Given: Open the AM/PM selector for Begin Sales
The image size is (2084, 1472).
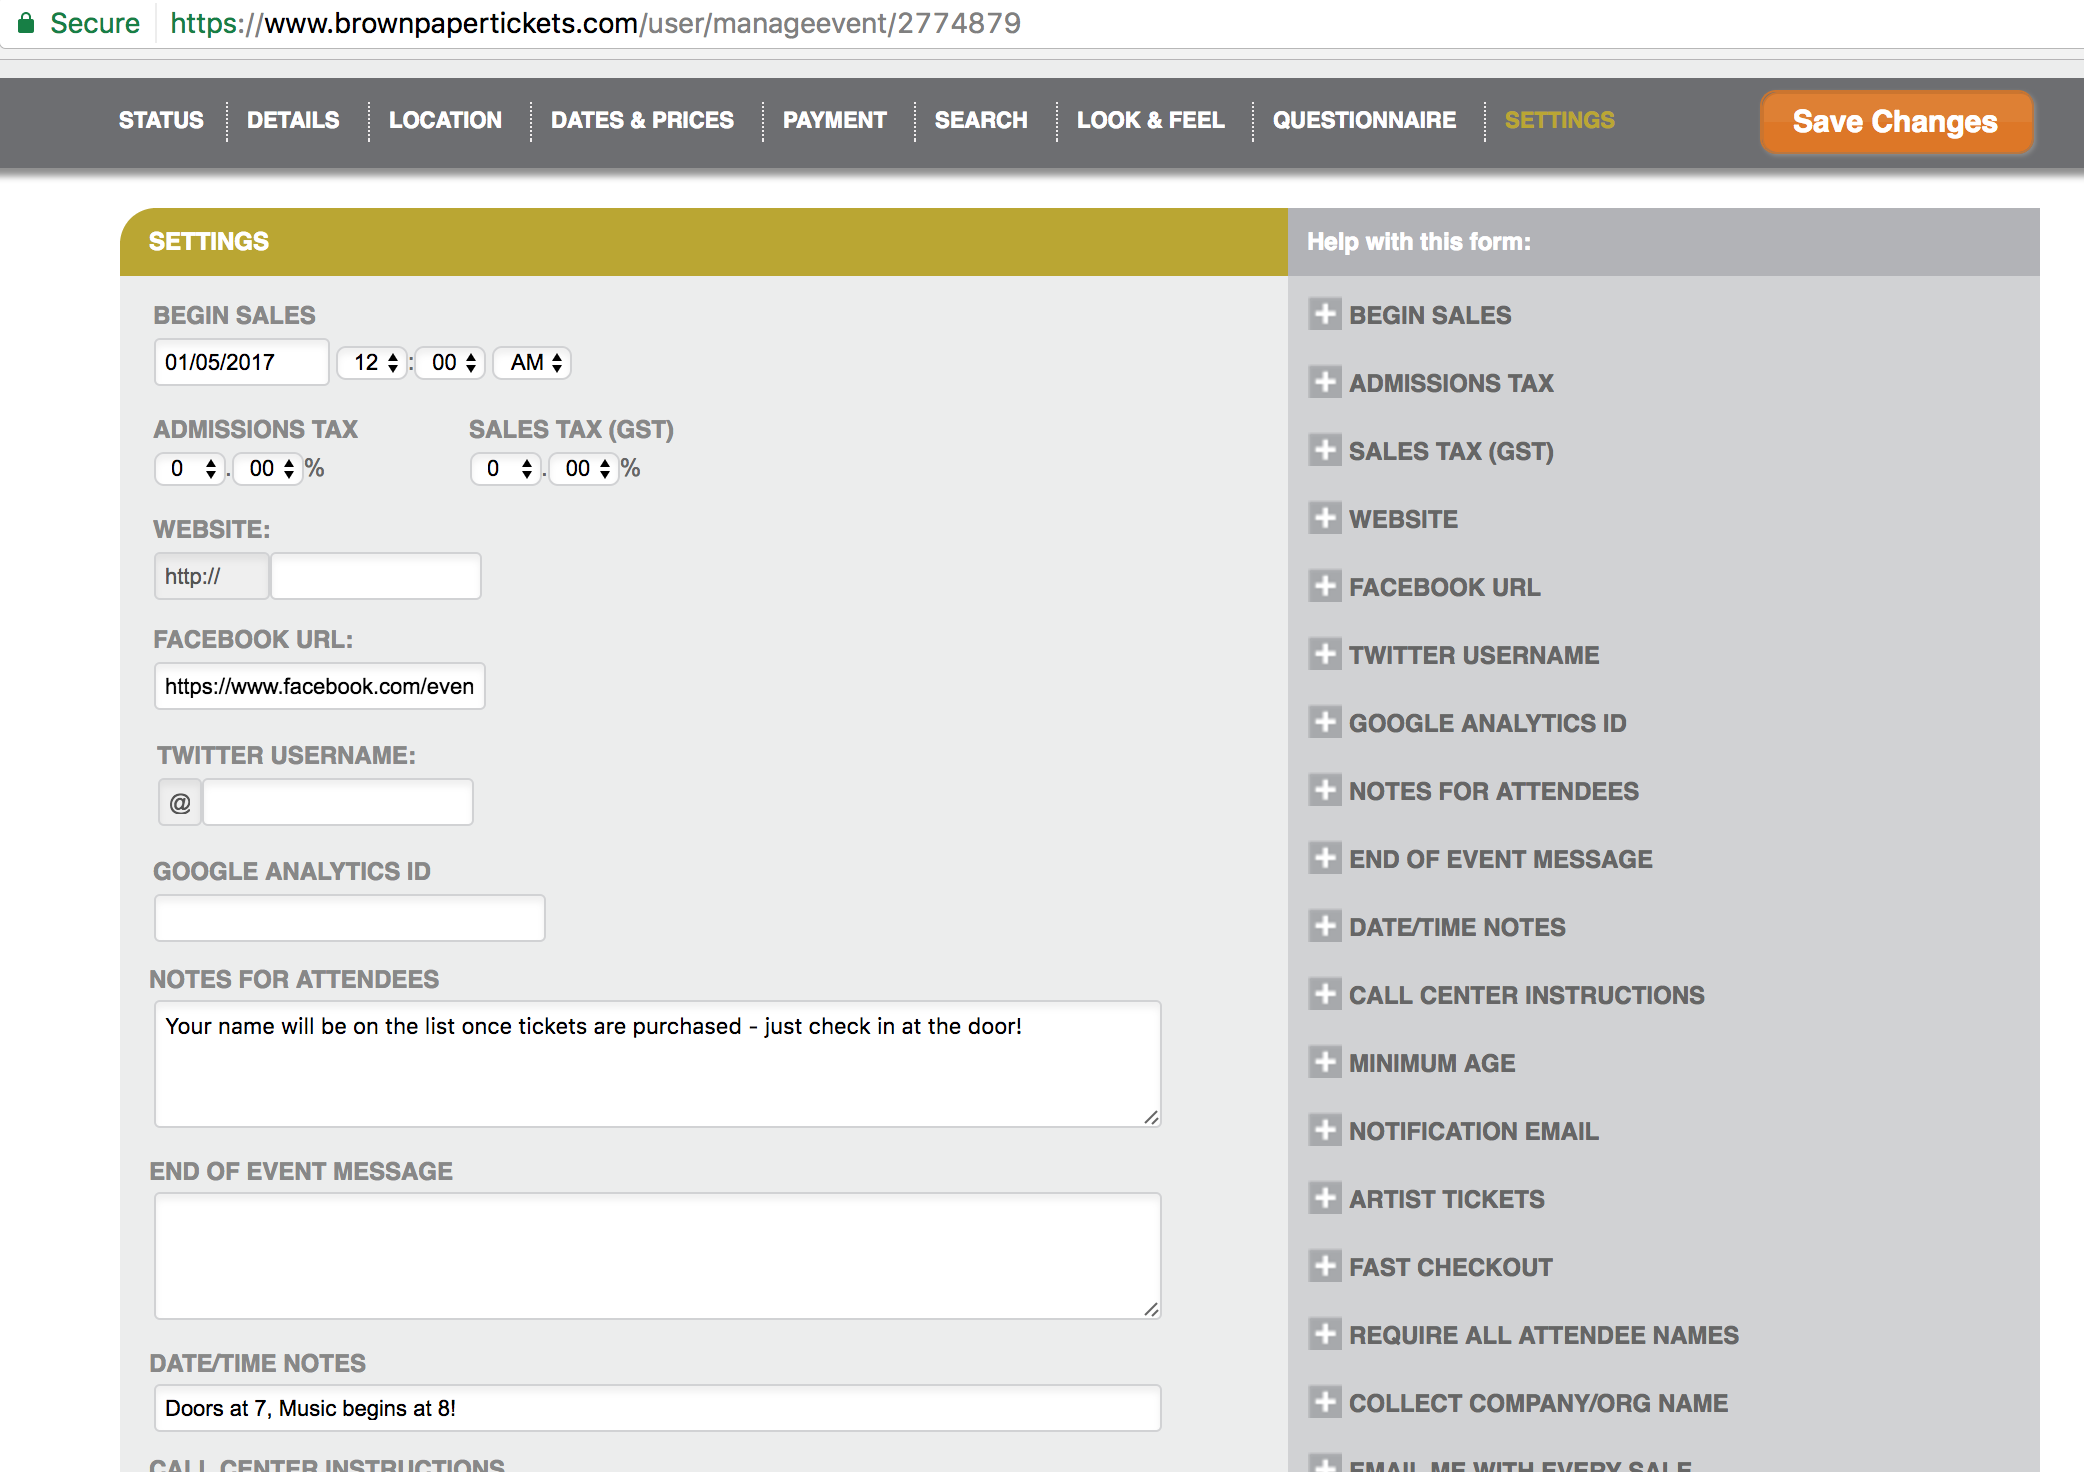Looking at the screenshot, I should tap(534, 362).
